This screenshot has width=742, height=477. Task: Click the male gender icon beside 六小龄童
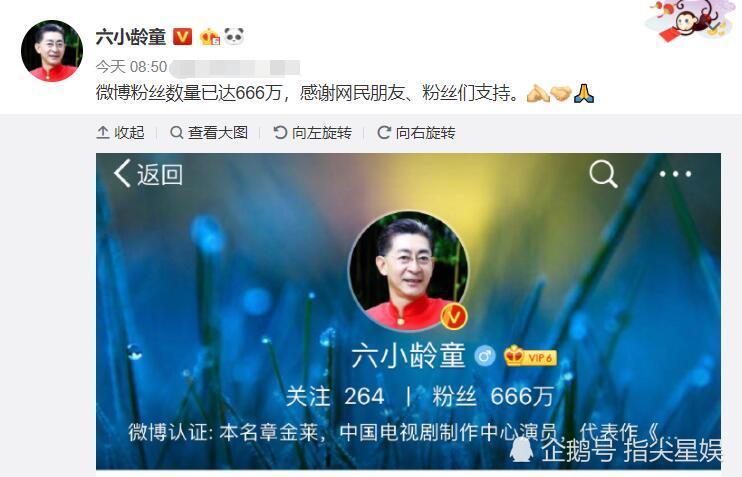tap(485, 356)
